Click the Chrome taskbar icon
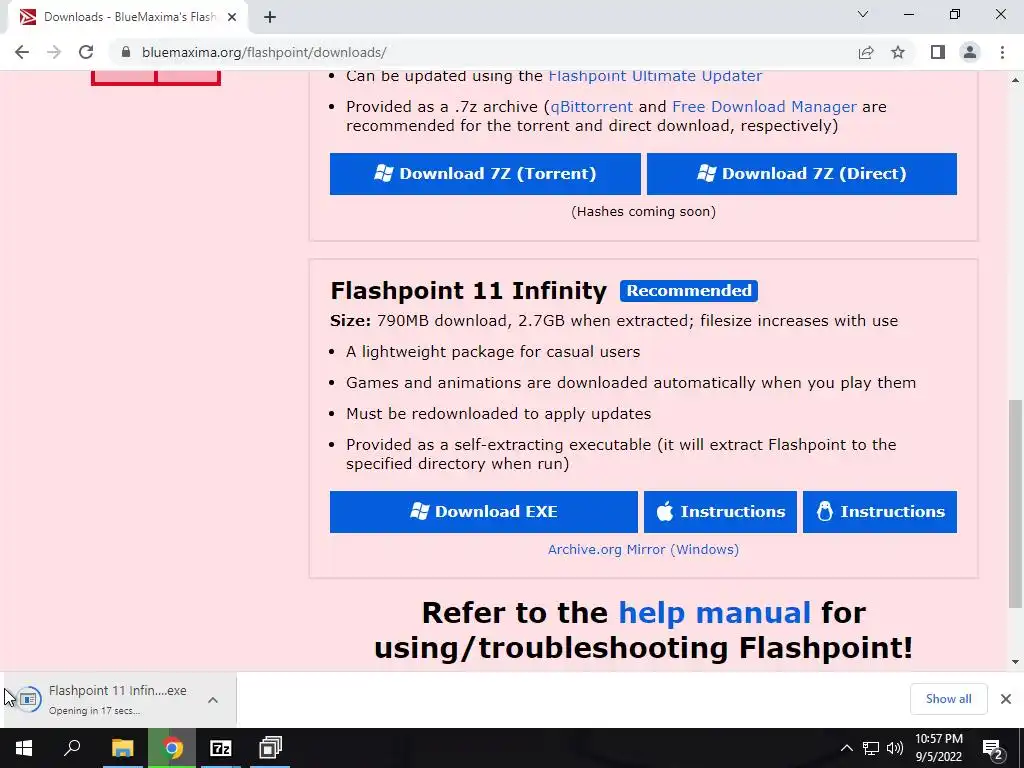Image resolution: width=1024 pixels, height=768 pixels. point(172,748)
